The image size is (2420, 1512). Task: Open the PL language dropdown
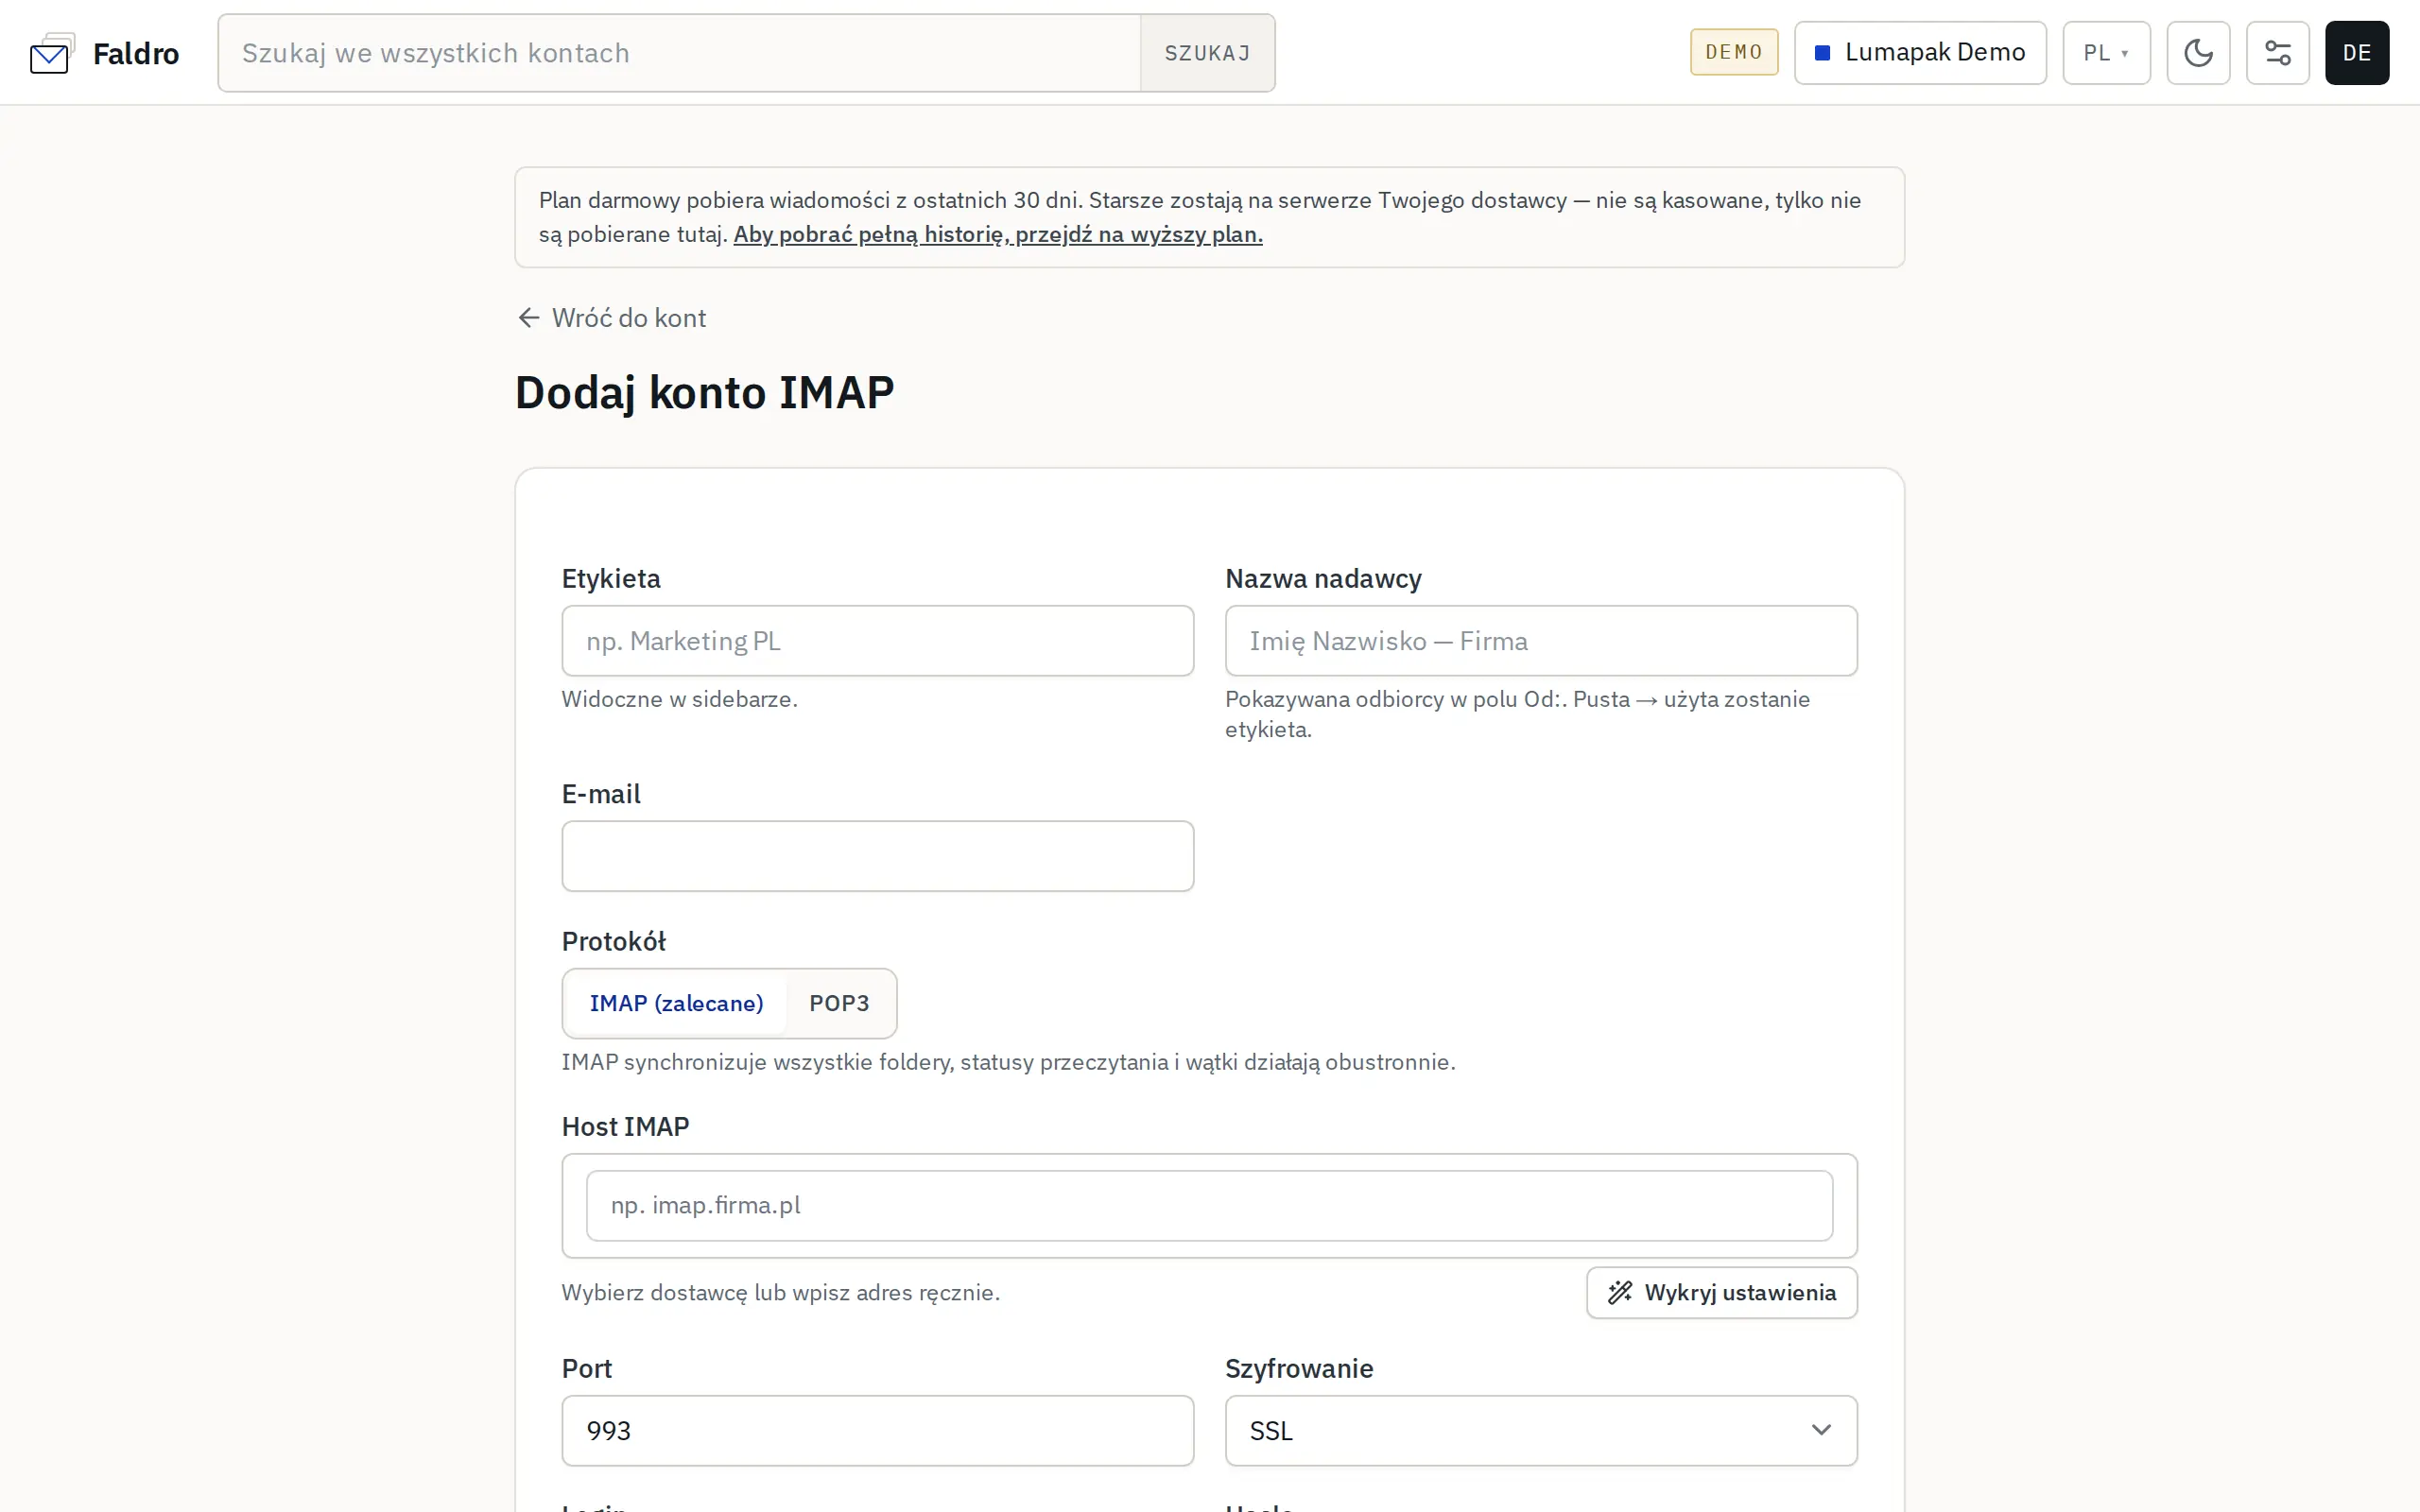pyautogui.click(x=2106, y=53)
